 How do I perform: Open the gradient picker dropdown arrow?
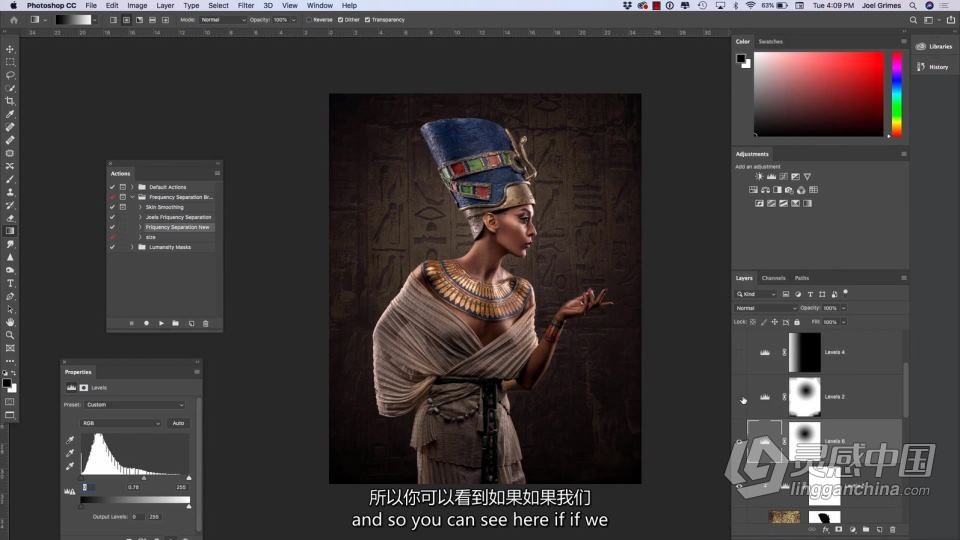[x=94, y=20]
